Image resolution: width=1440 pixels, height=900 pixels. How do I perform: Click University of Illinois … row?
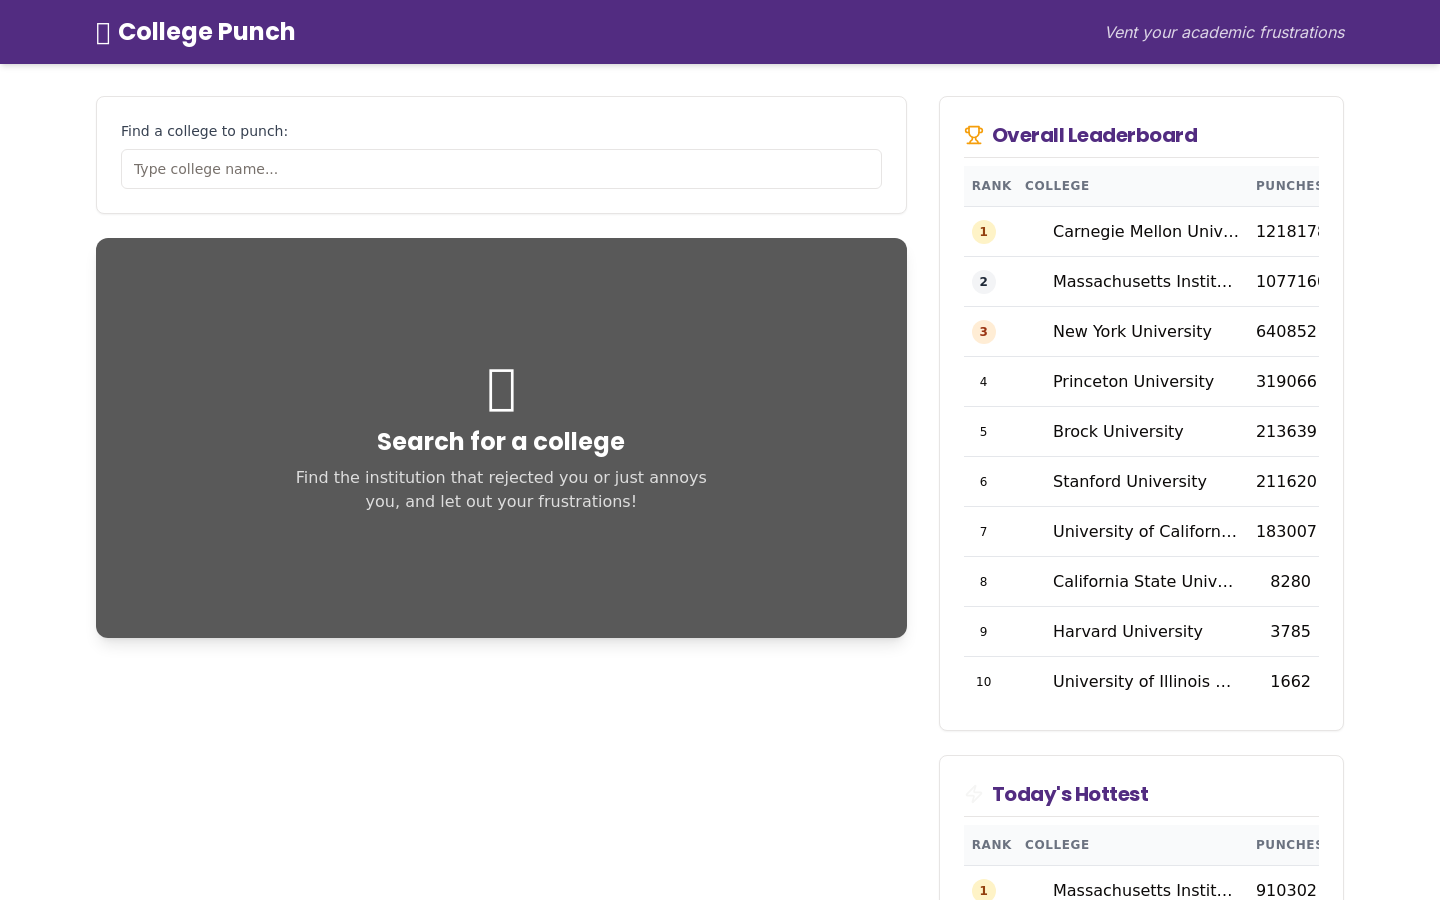pos(1141,682)
